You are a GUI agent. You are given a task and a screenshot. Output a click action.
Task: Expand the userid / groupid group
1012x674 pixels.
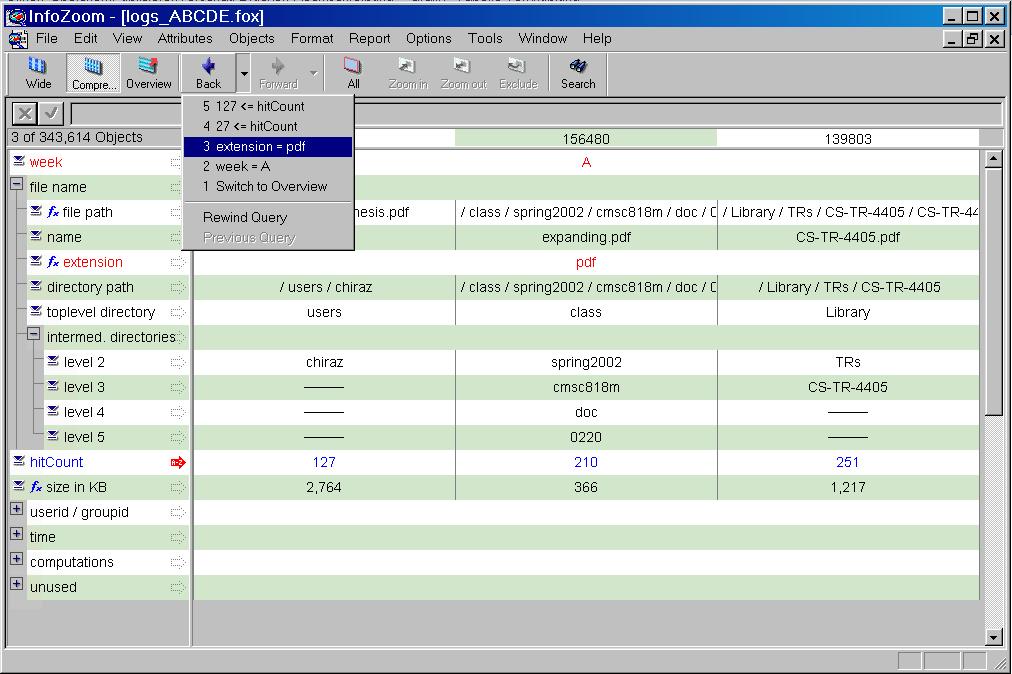16,511
